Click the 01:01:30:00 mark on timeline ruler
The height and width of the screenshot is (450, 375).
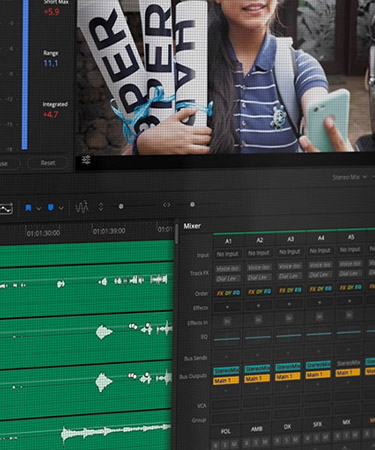click(43, 233)
